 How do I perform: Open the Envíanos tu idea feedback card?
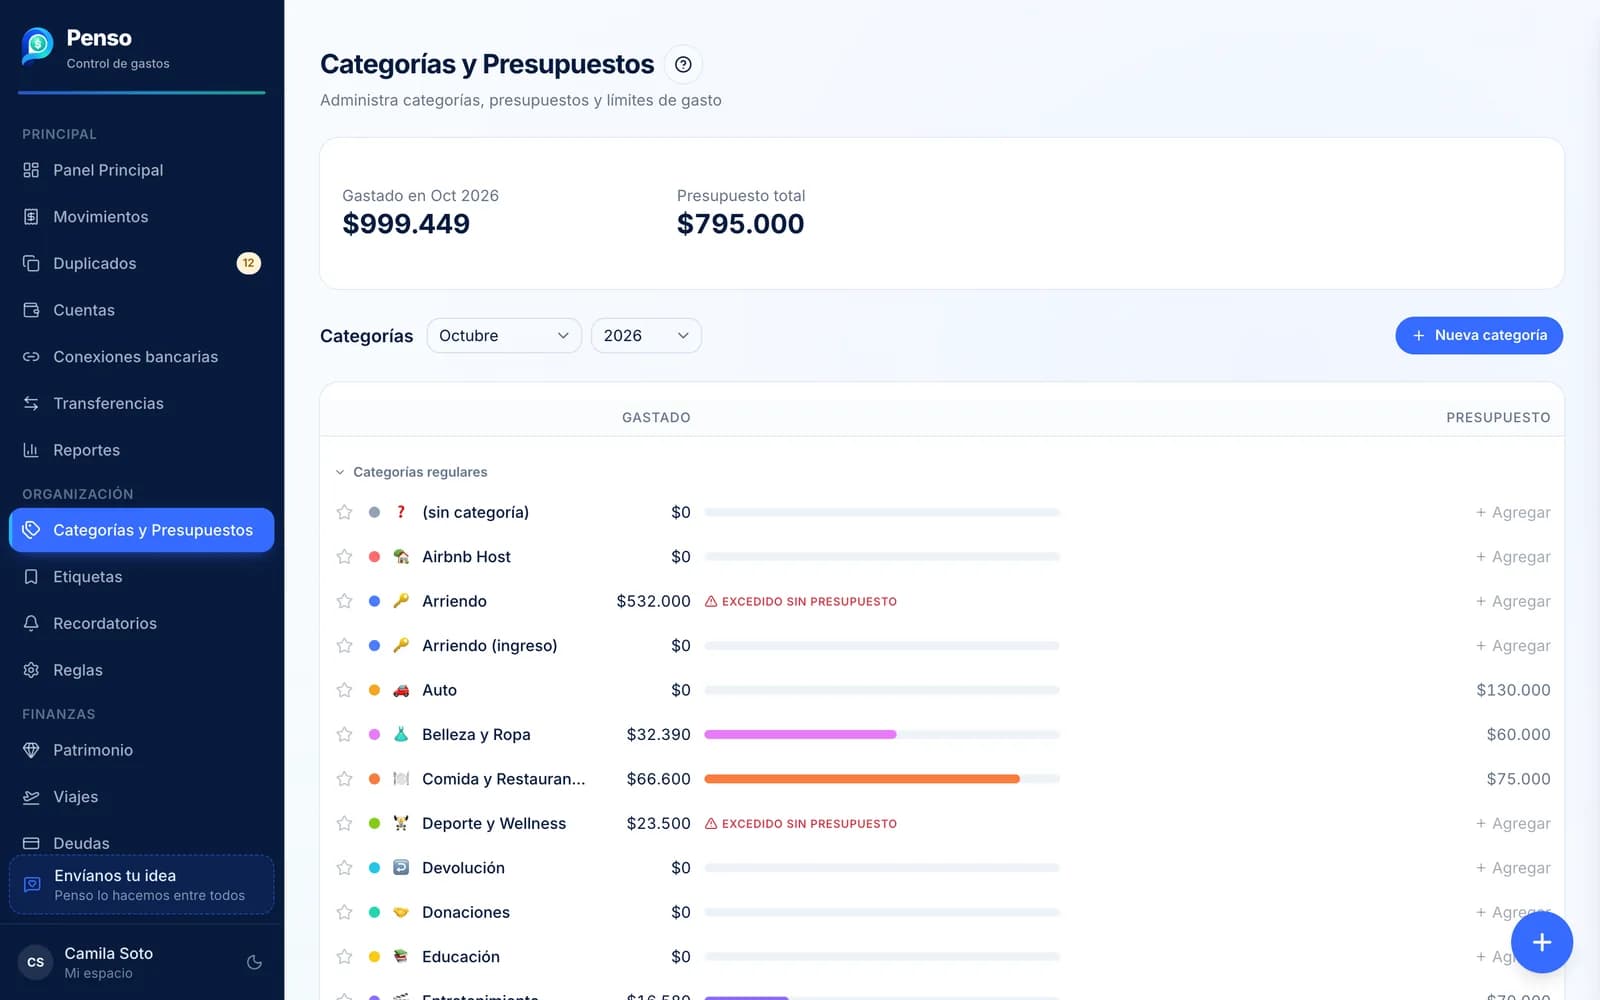click(x=141, y=884)
